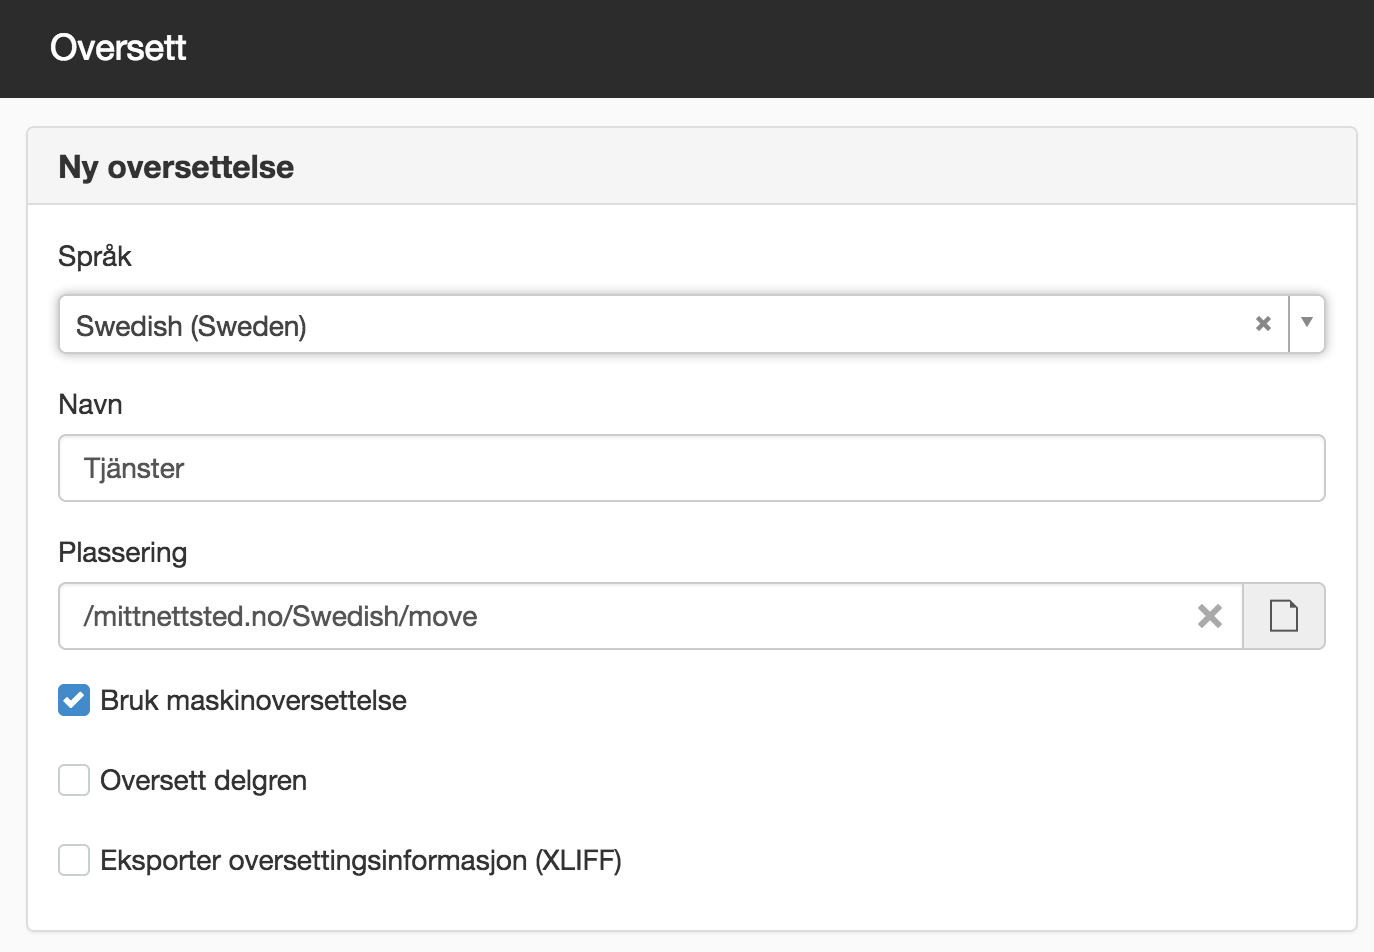Screen dimensions: 1374x952
Task: Click the Oversett delgren label text
Action: [204, 780]
